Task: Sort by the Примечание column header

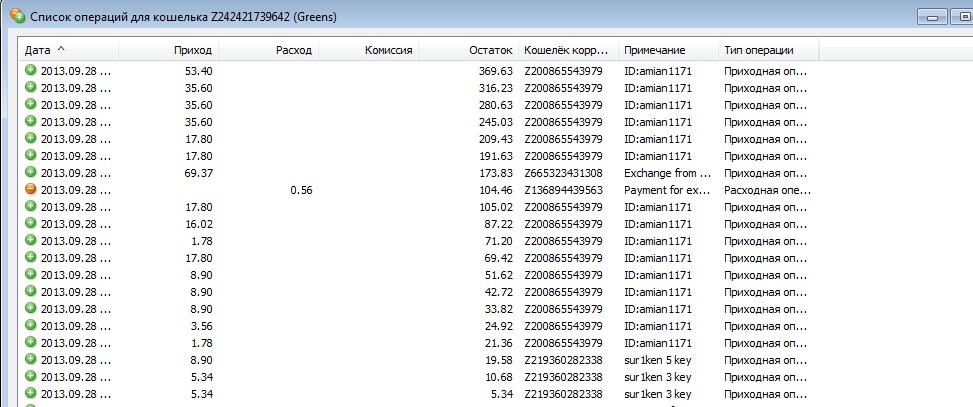Action: (x=668, y=50)
